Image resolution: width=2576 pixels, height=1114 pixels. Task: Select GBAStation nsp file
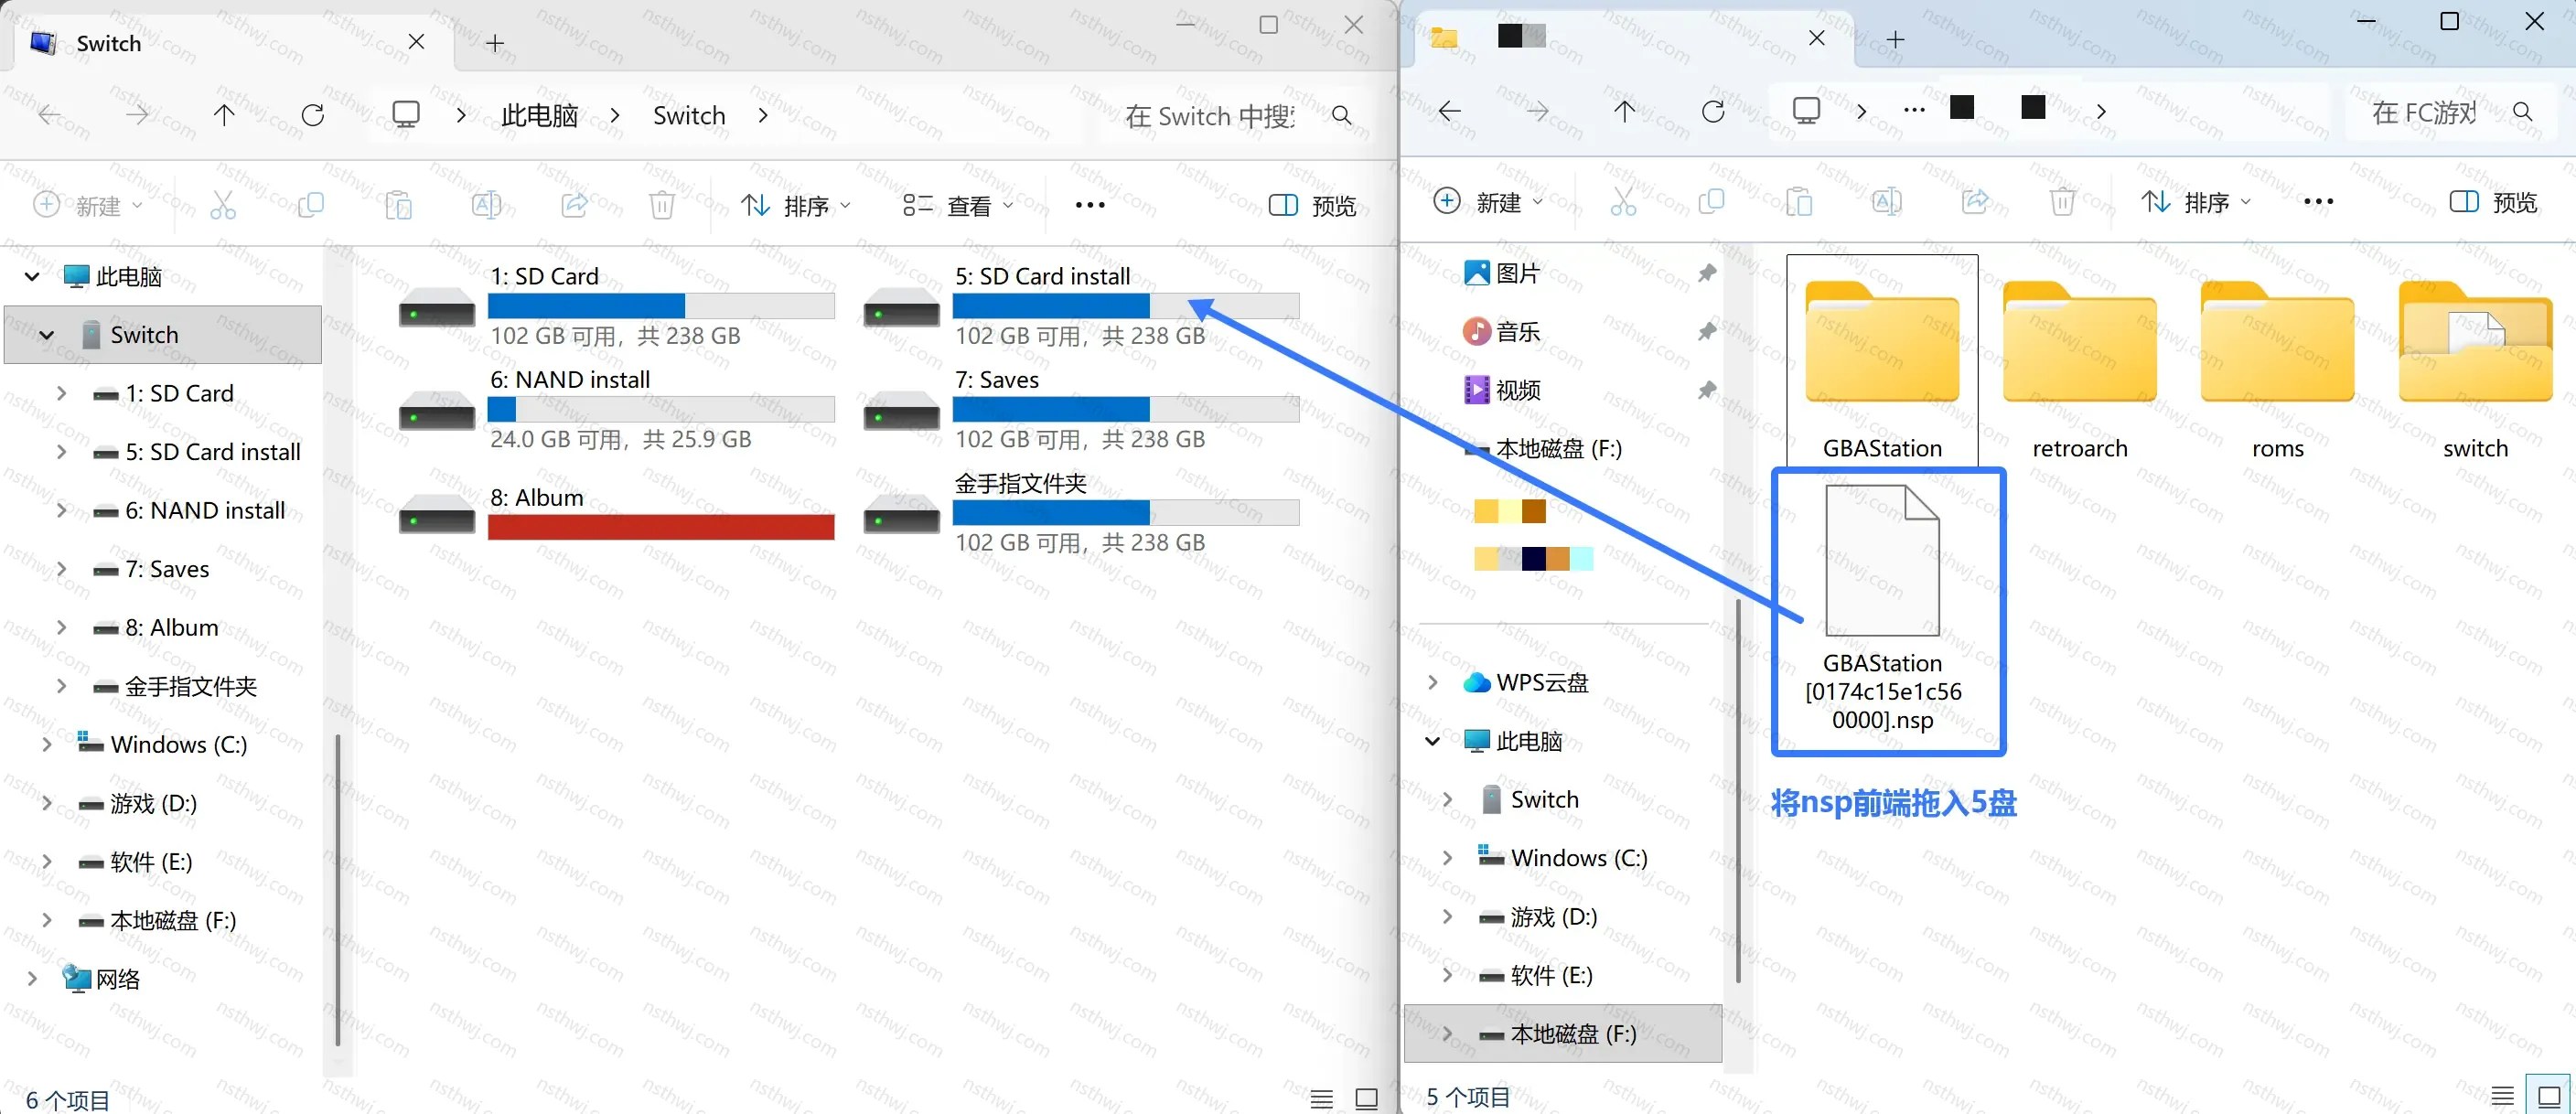1883,608
